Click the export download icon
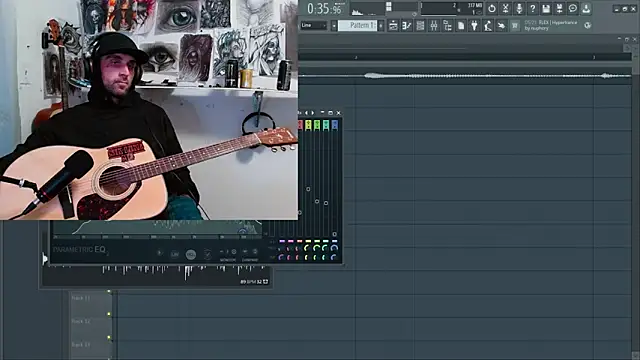 tap(586, 8)
